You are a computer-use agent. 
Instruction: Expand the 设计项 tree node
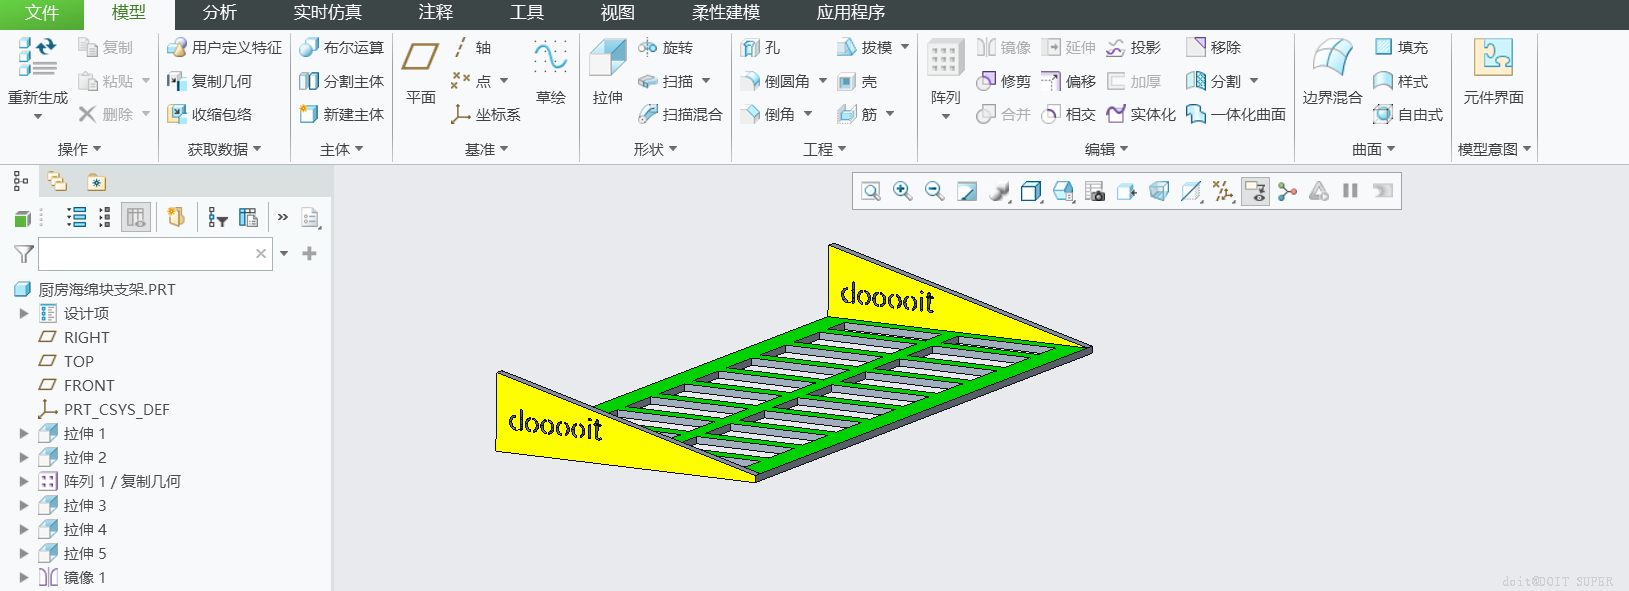pos(24,313)
